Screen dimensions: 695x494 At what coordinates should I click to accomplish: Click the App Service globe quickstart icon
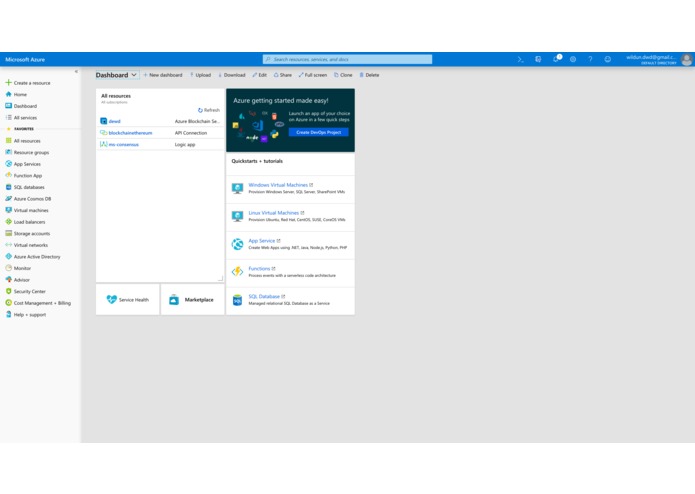coord(238,244)
